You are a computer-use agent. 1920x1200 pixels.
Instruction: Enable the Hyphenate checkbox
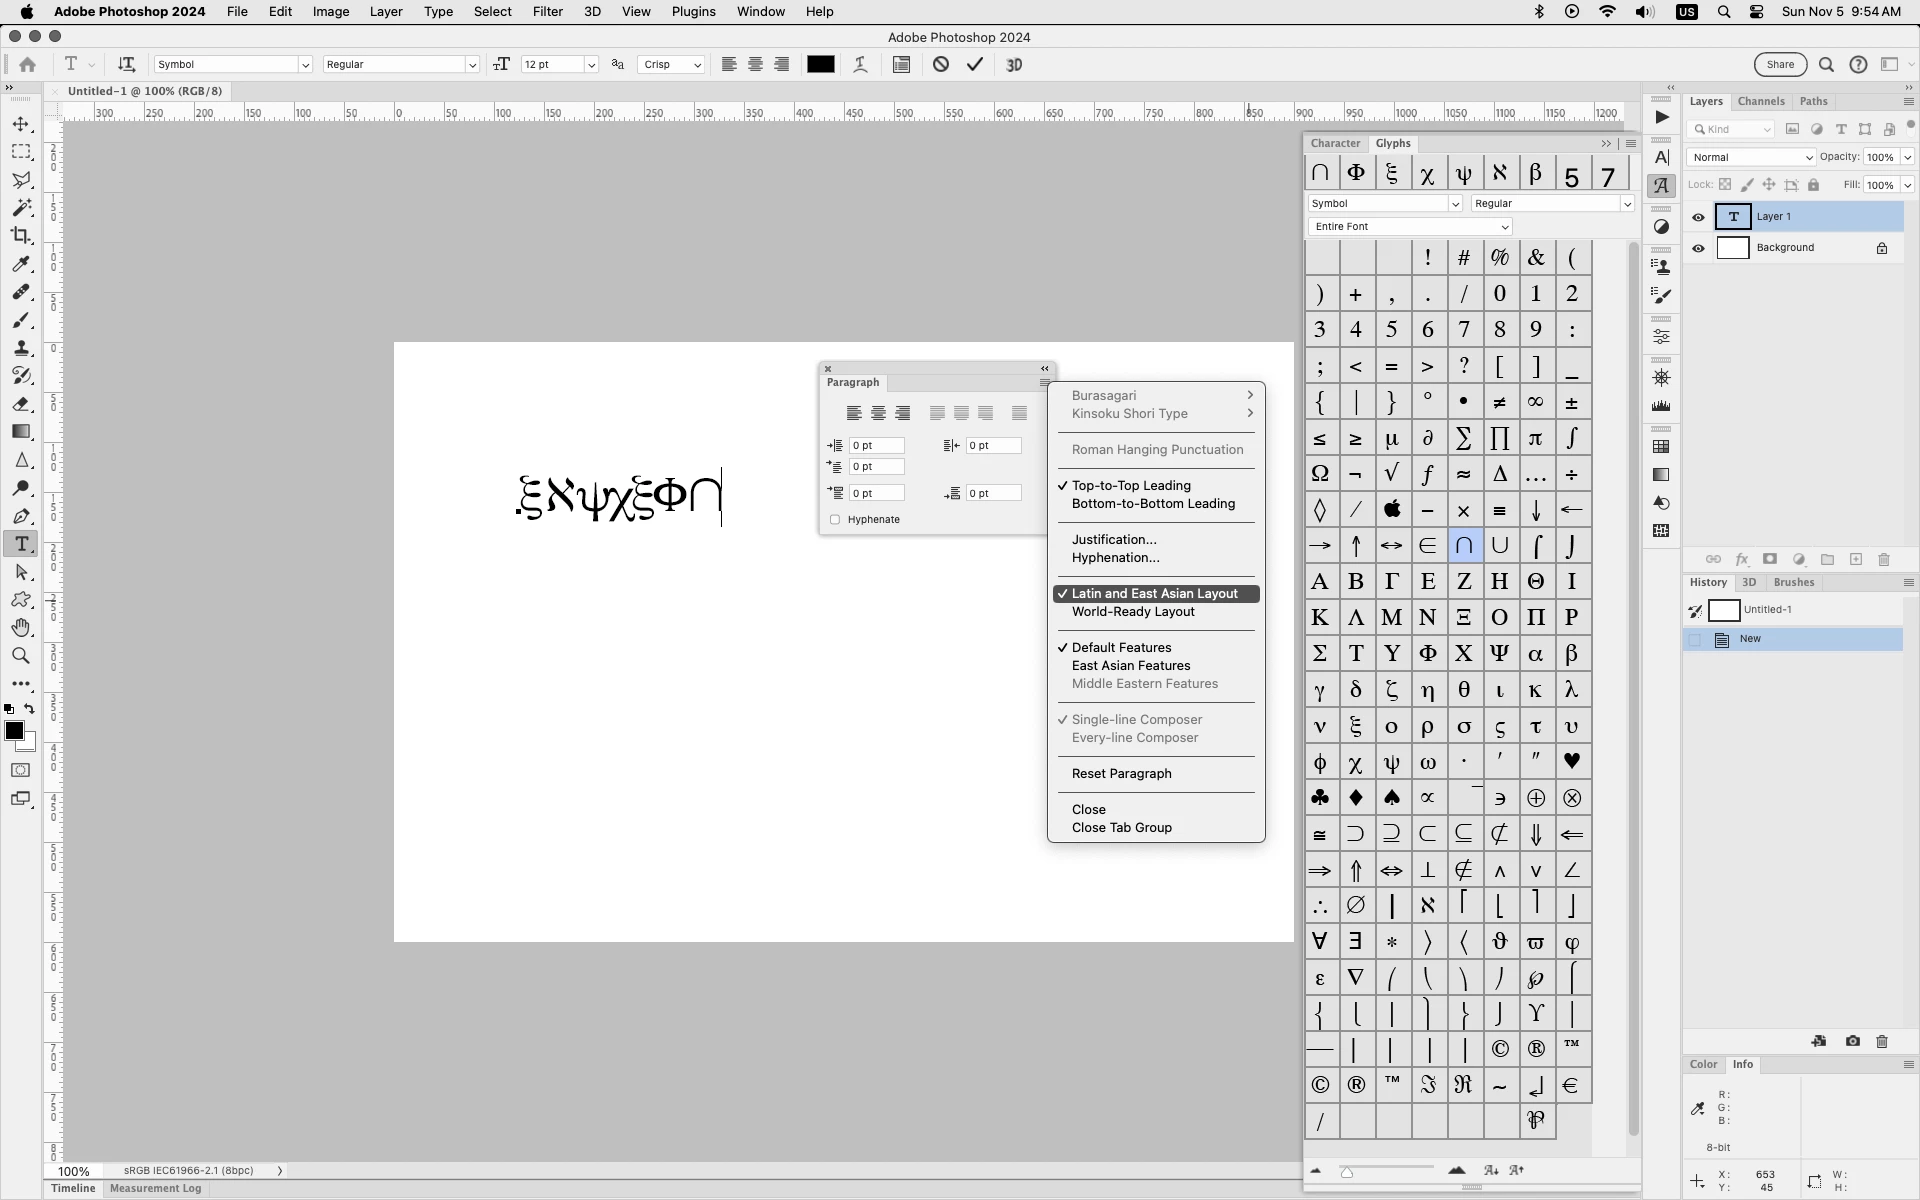(x=835, y=520)
